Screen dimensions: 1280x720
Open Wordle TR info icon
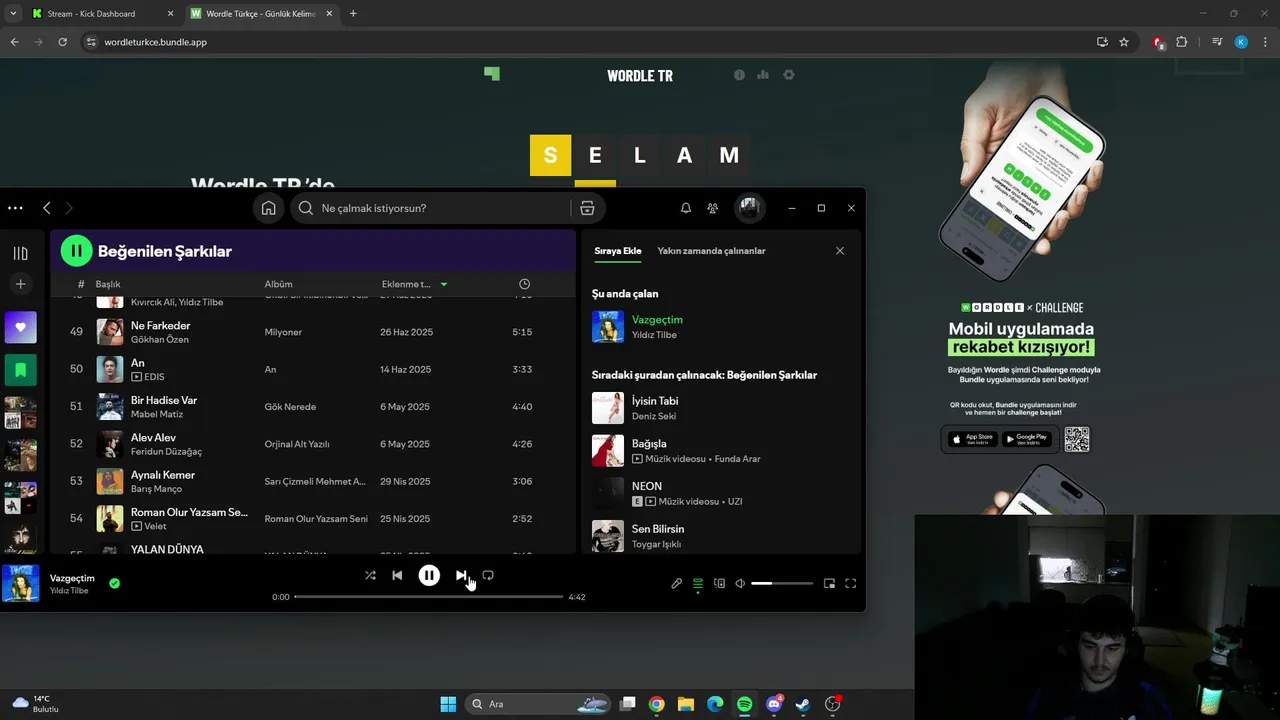pyautogui.click(x=739, y=75)
